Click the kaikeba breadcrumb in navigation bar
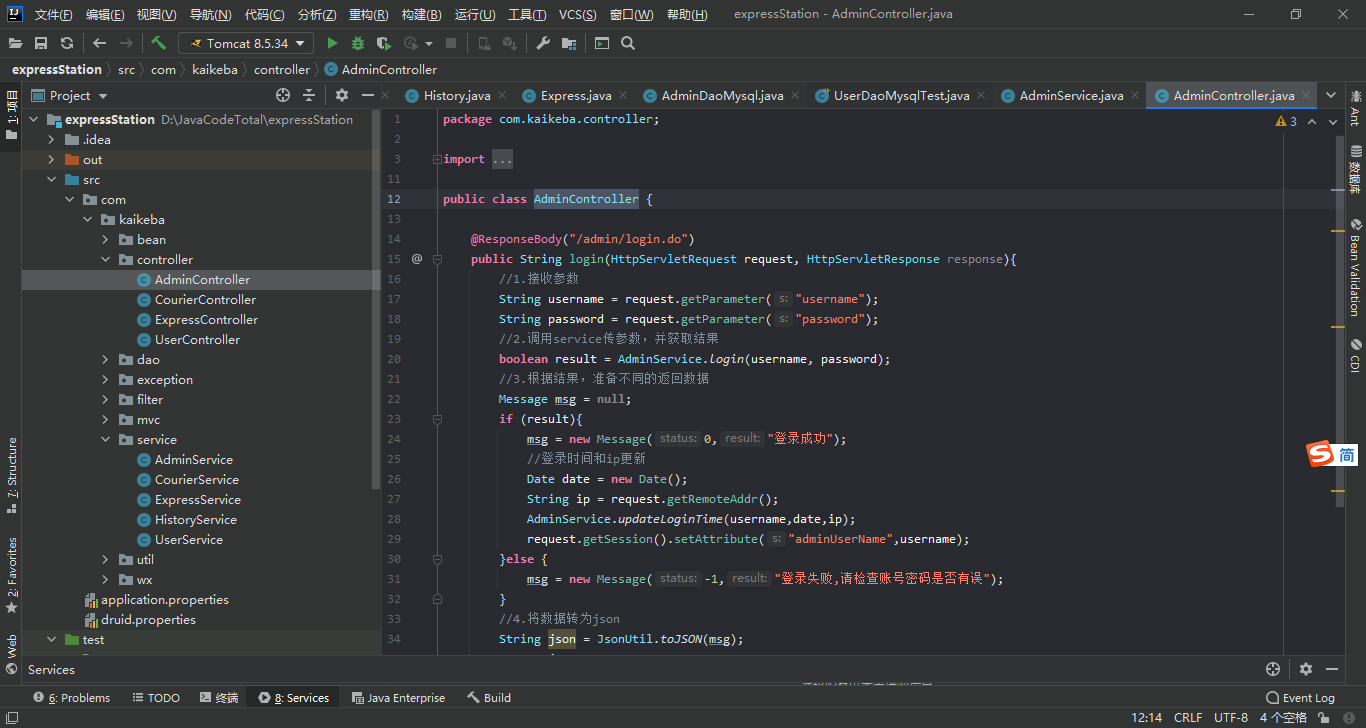1366x728 pixels. point(214,70)
